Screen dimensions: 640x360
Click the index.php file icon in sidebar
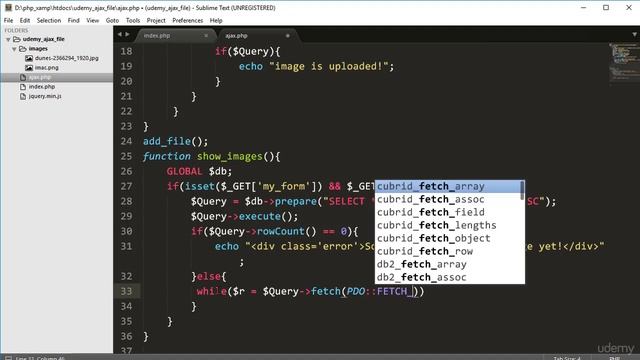[23, 87]
